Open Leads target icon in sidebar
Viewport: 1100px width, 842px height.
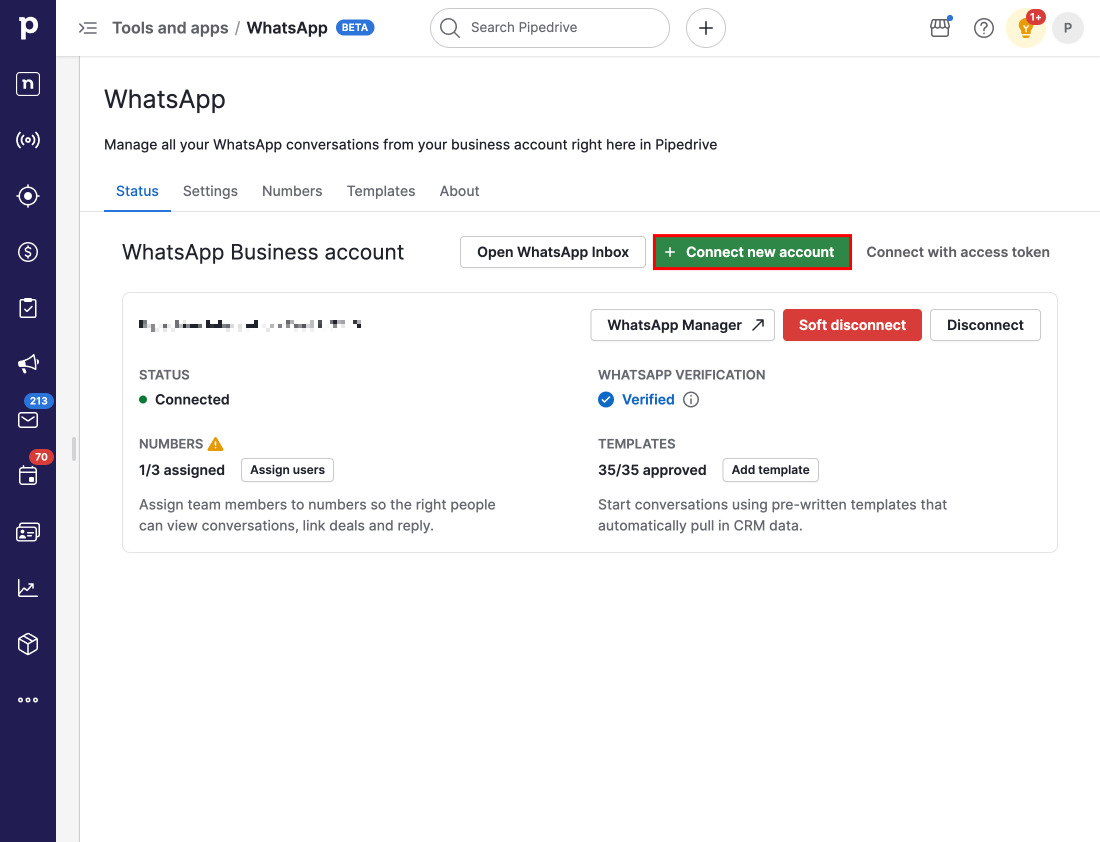(x=27, y=196)
